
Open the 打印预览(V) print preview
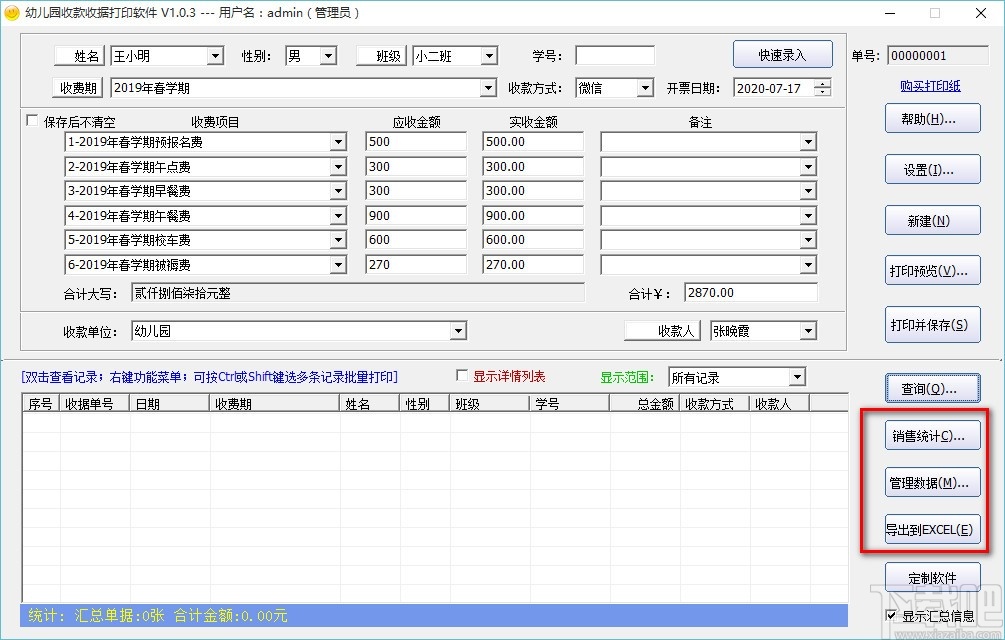931,269
